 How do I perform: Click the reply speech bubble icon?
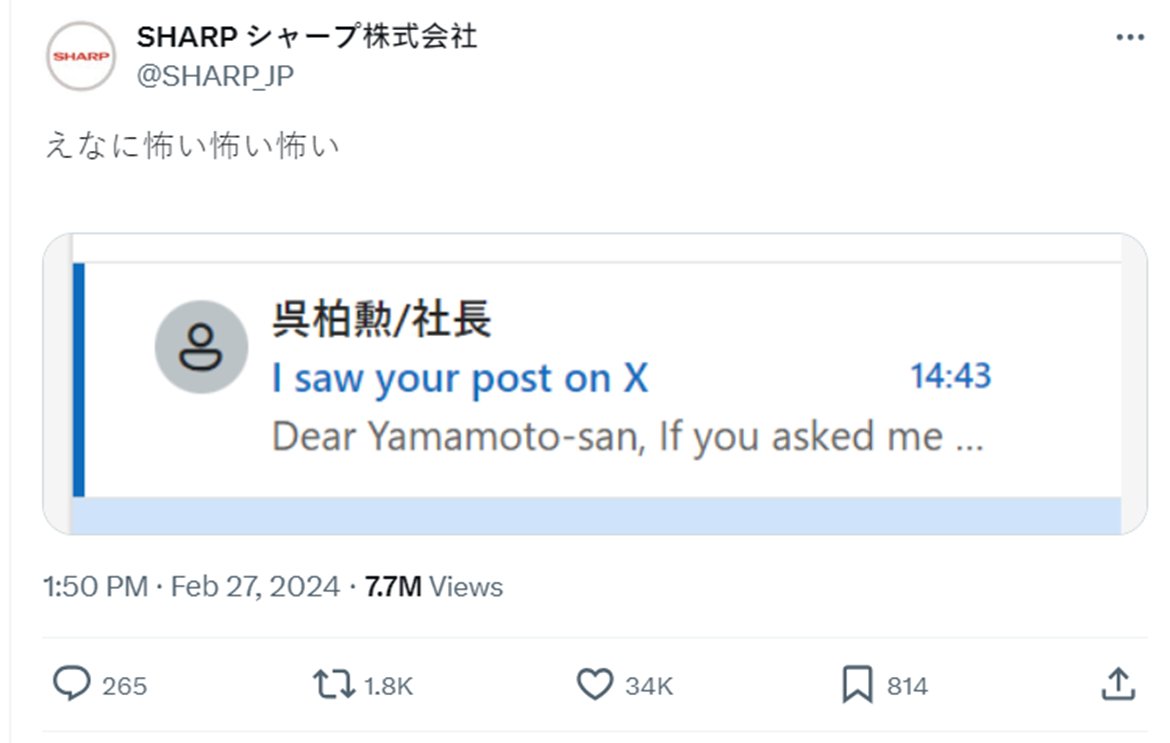coord(72,685)
